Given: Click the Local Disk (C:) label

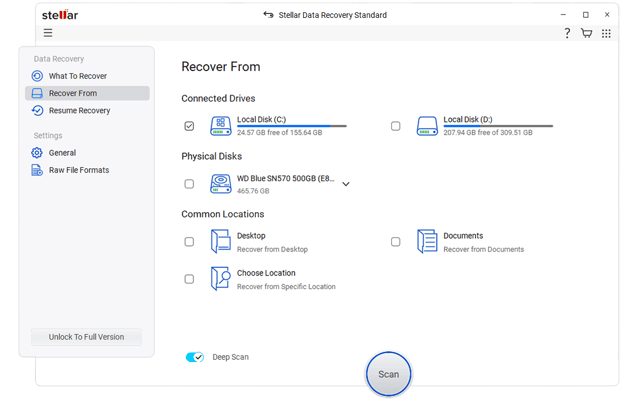Looking at the screenshot, I should [x=261, y=119].
